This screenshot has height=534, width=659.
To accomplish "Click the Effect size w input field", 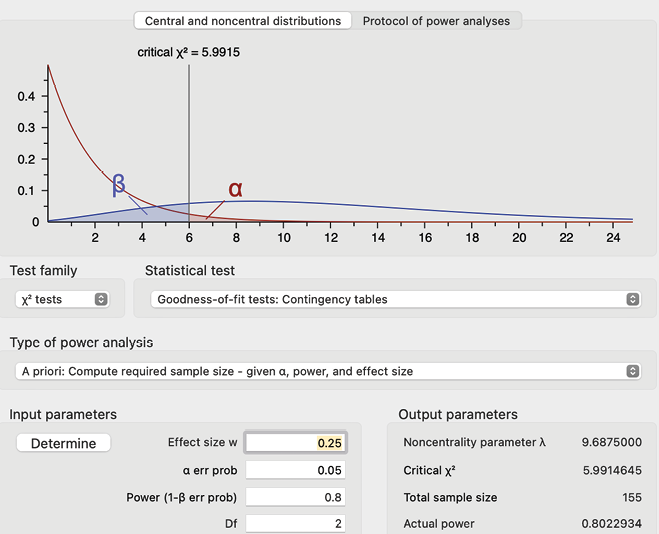I will (296, 443).
